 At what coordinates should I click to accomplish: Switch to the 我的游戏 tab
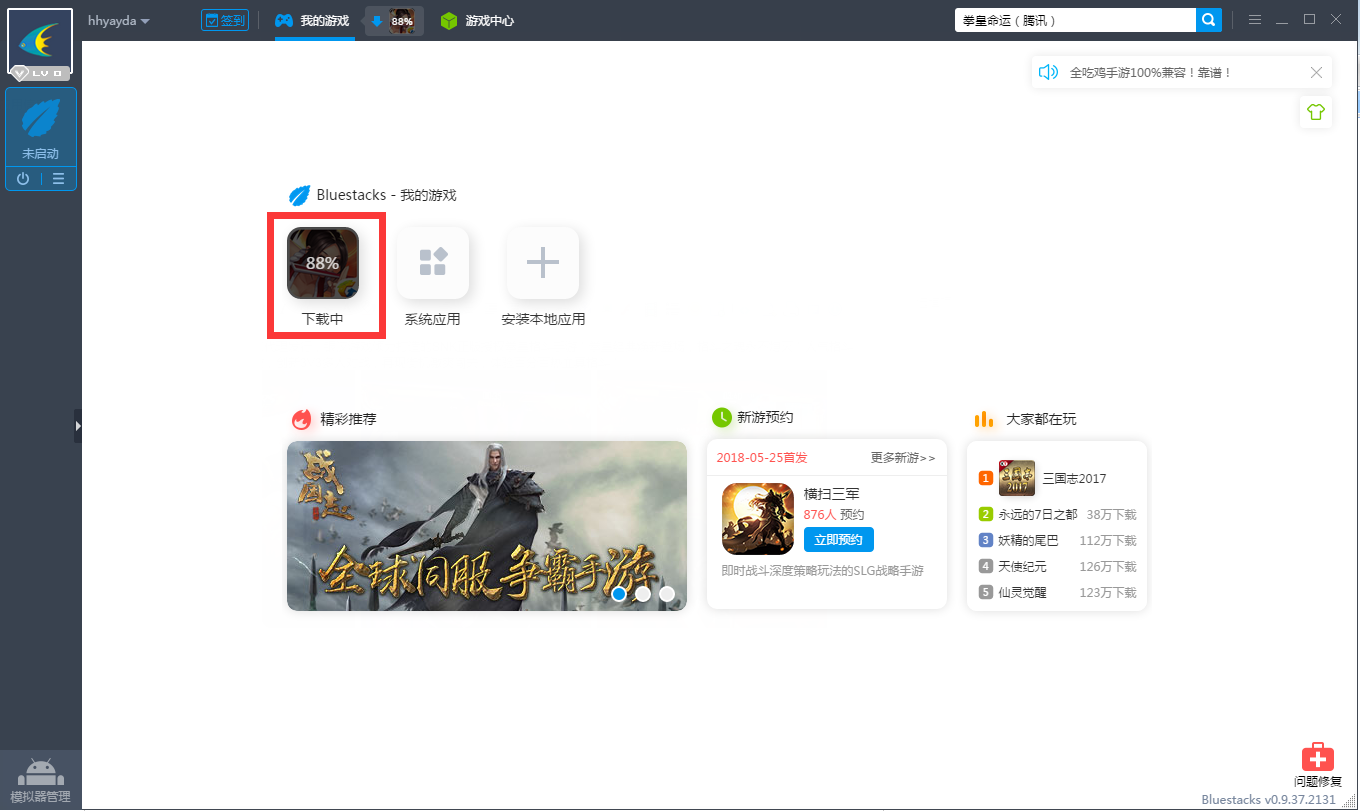click(x=312, y=20)
